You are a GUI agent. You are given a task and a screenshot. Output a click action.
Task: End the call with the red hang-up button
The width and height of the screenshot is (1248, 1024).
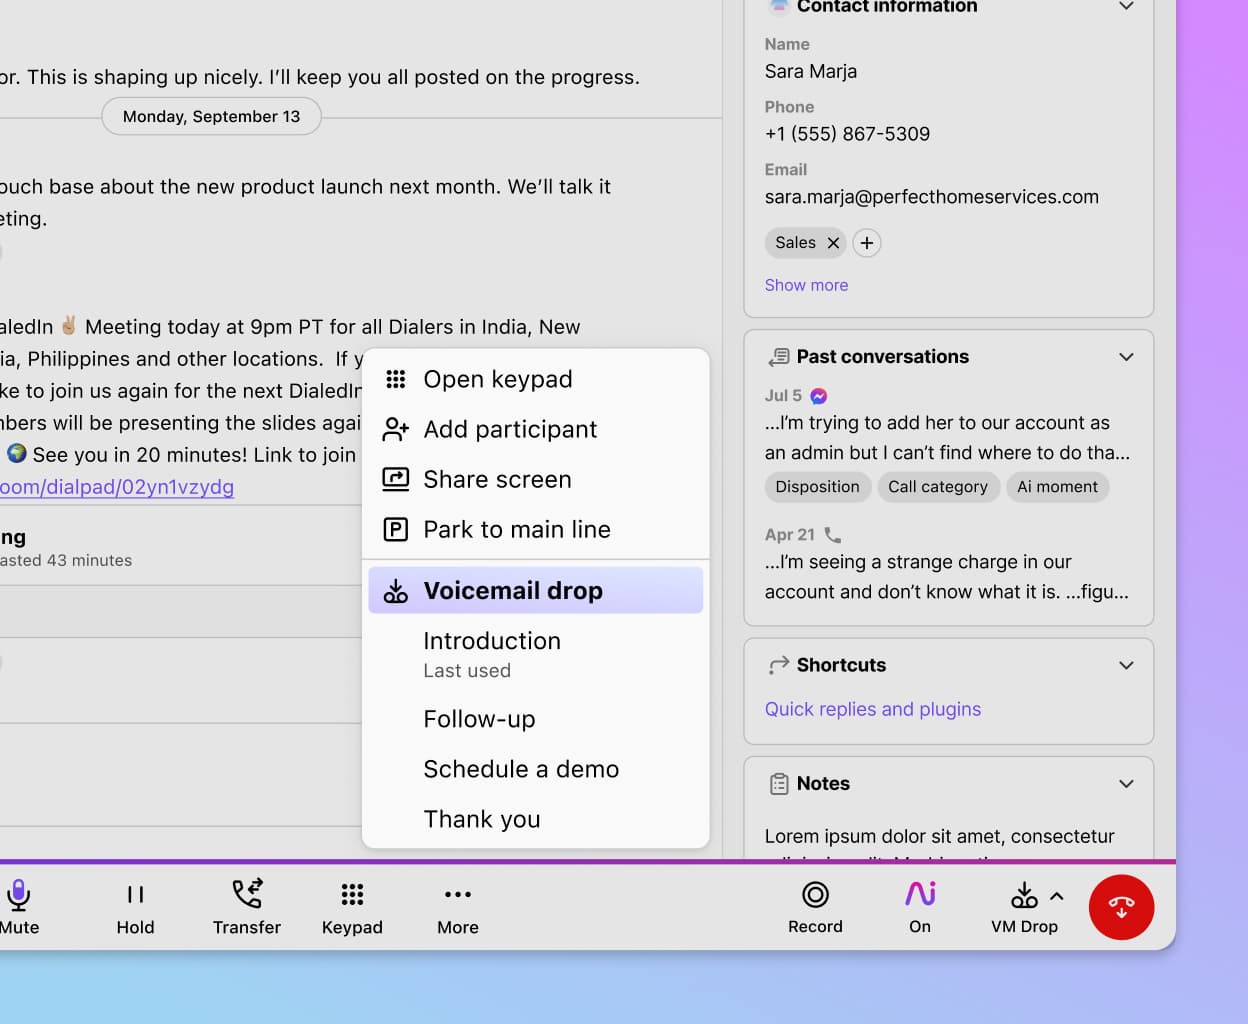pyautogui.click(x=1121, y=907)
